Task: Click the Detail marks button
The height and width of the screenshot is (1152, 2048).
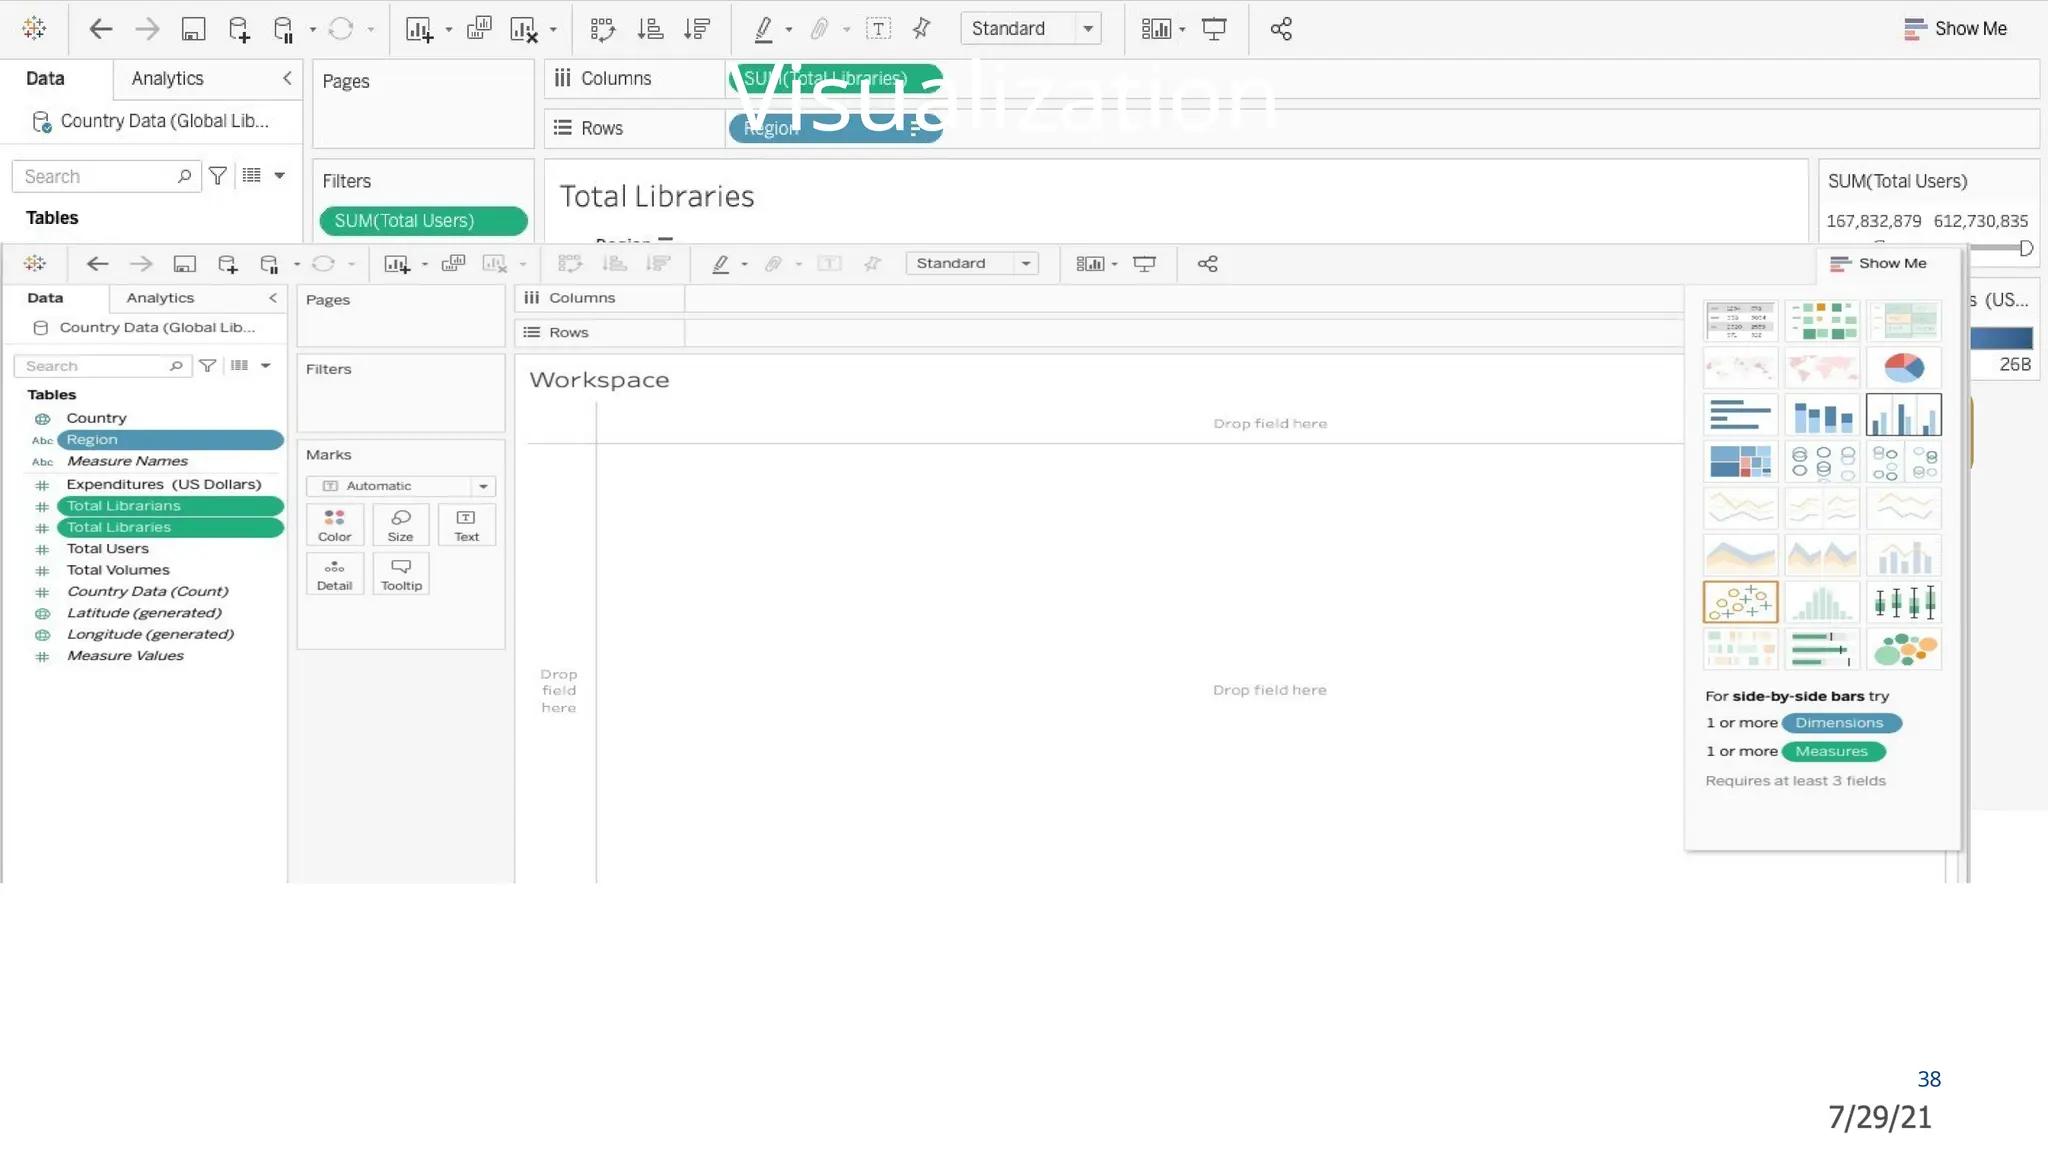Action: pos(334,575)
